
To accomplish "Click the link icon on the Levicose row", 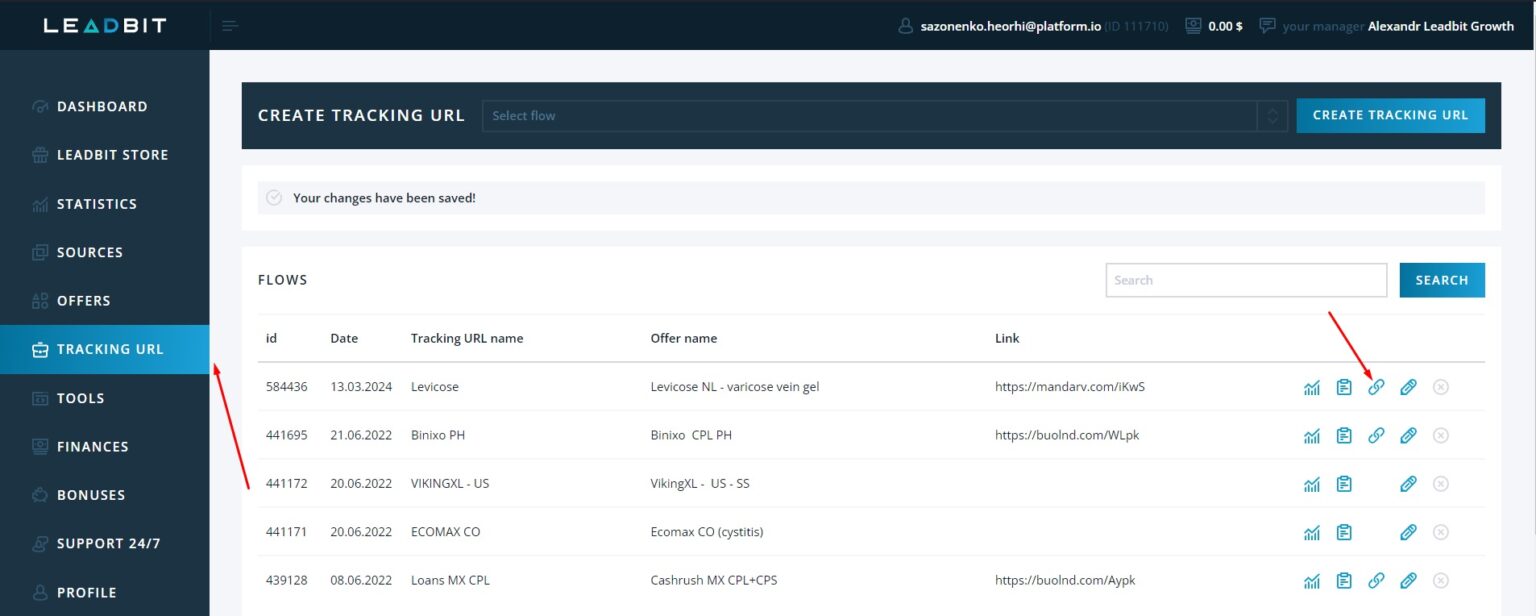I will (x=1376, y=386).
